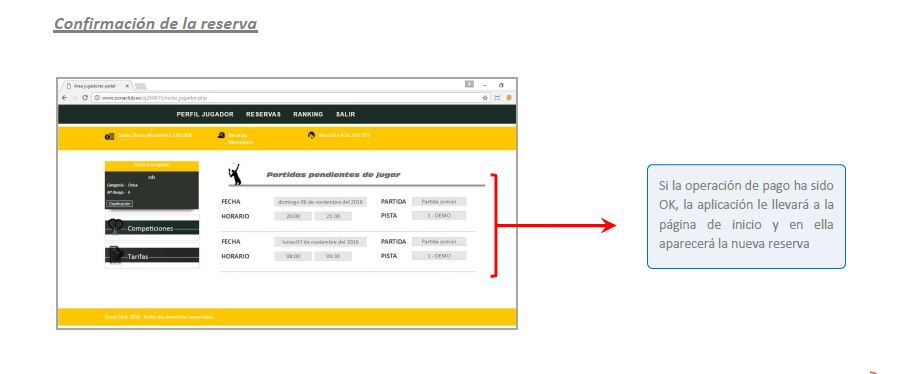Maximize the browser window
The height and width of the screenshot is (374, 904).
pyautogui.click(x=501, y=85)
